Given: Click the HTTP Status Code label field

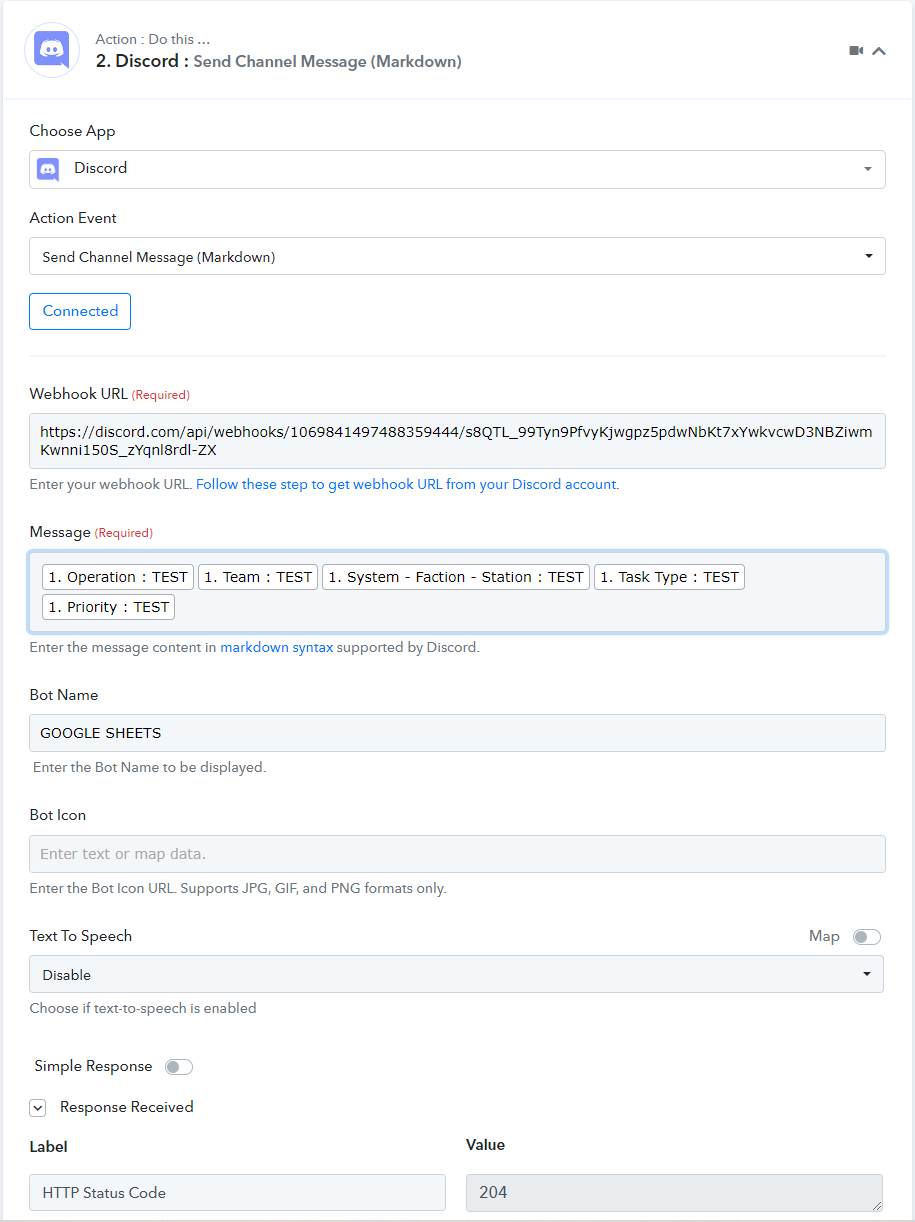Looking at the screenshot, I should coord(237,1192).
